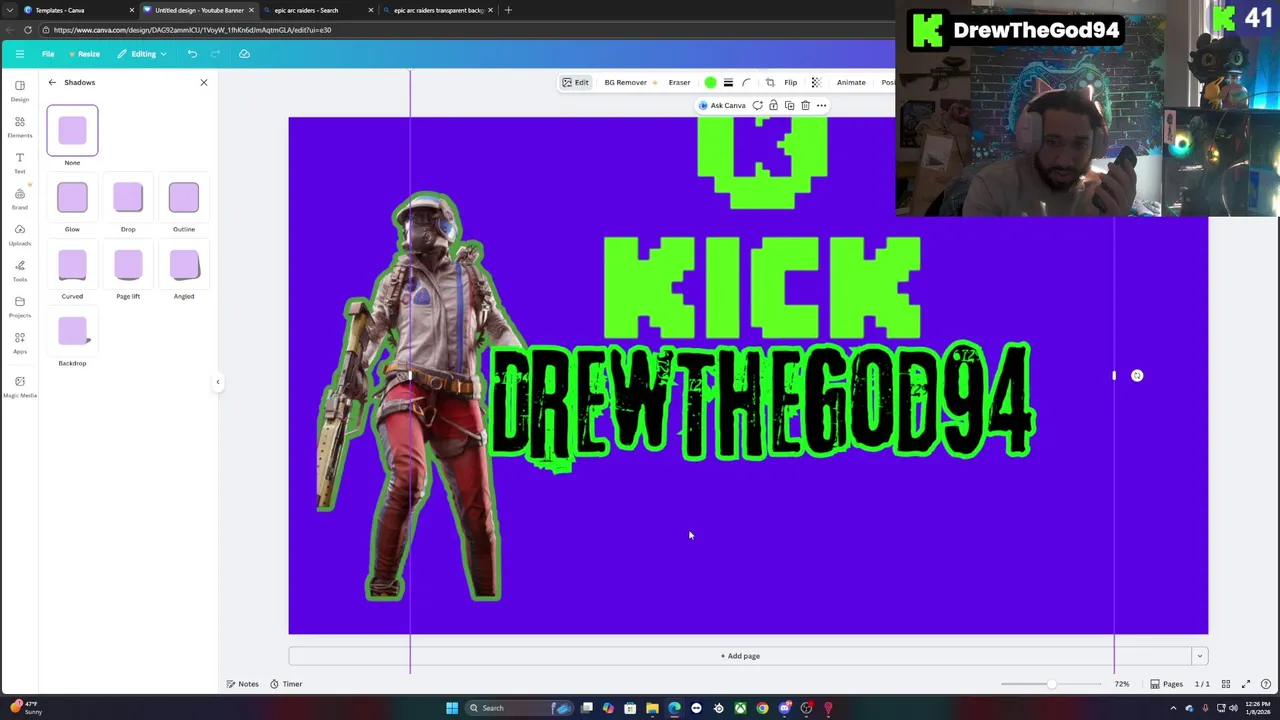The width and height of the screenshot is (1280, 720).
Task: Toggle the Pages view
Action: tap(1166, 684)
